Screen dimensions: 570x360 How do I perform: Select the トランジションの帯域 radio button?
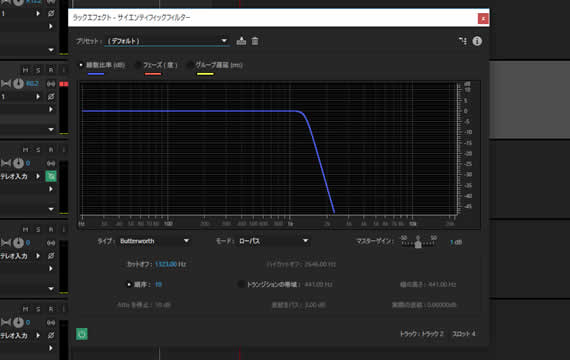pyautogui.click(x=241, y=284)
